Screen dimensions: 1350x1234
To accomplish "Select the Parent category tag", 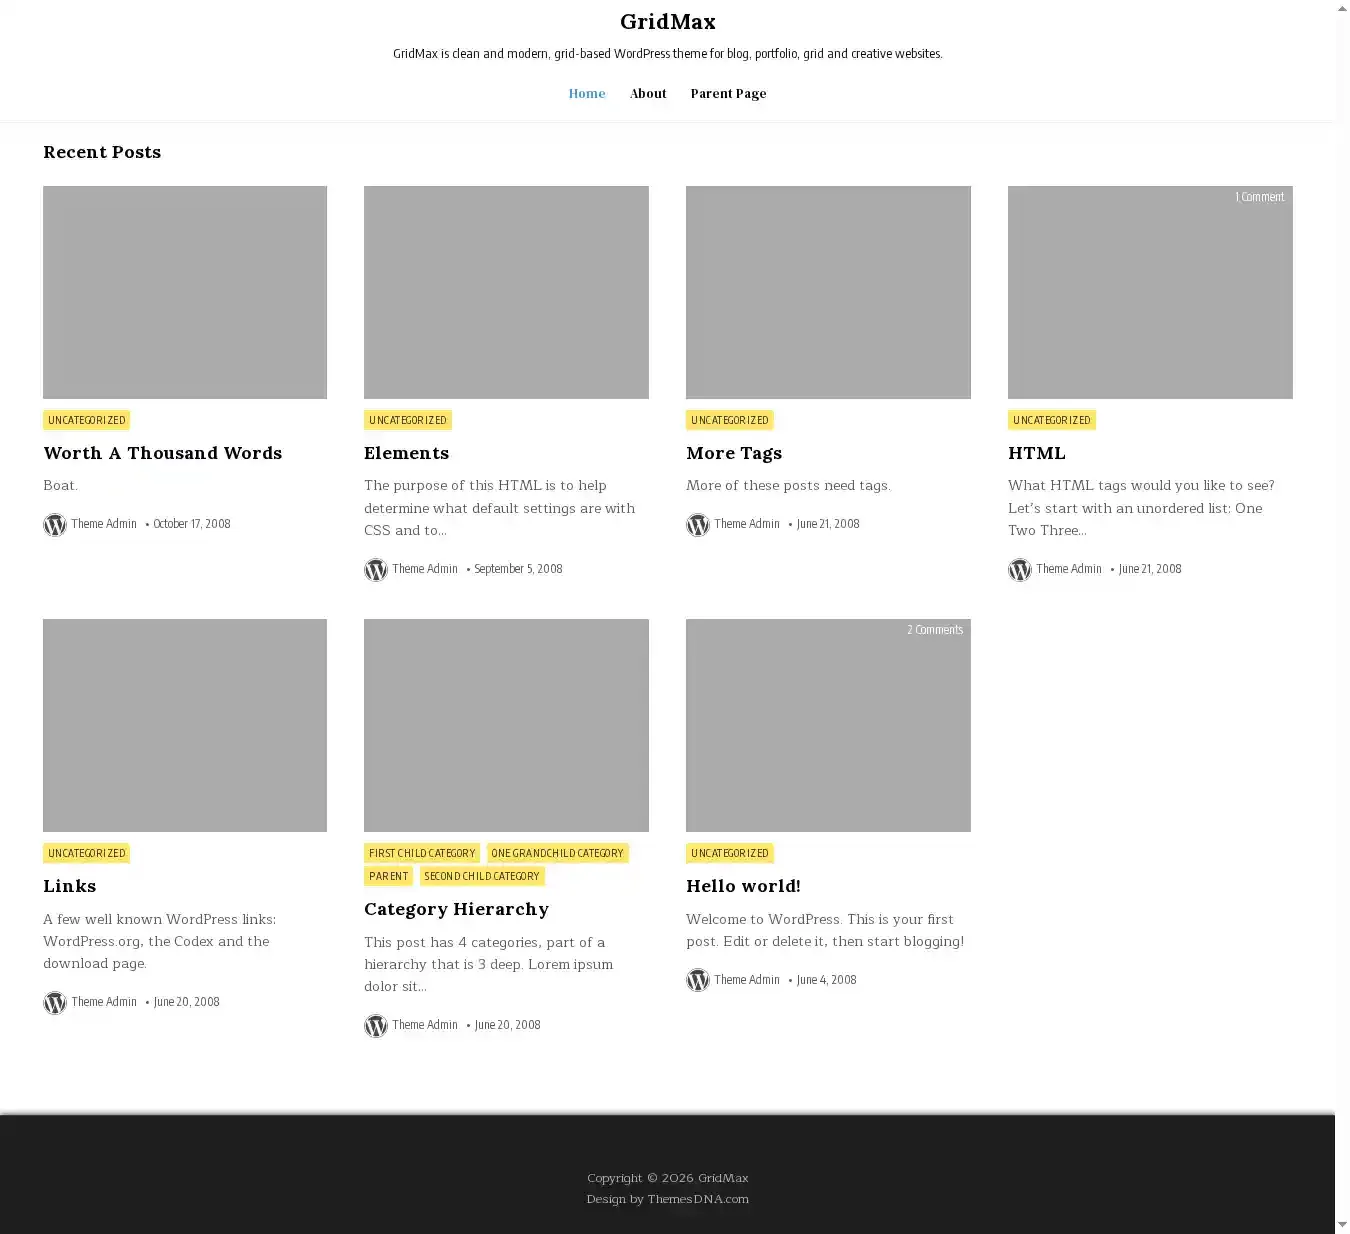I will (389, 876).
